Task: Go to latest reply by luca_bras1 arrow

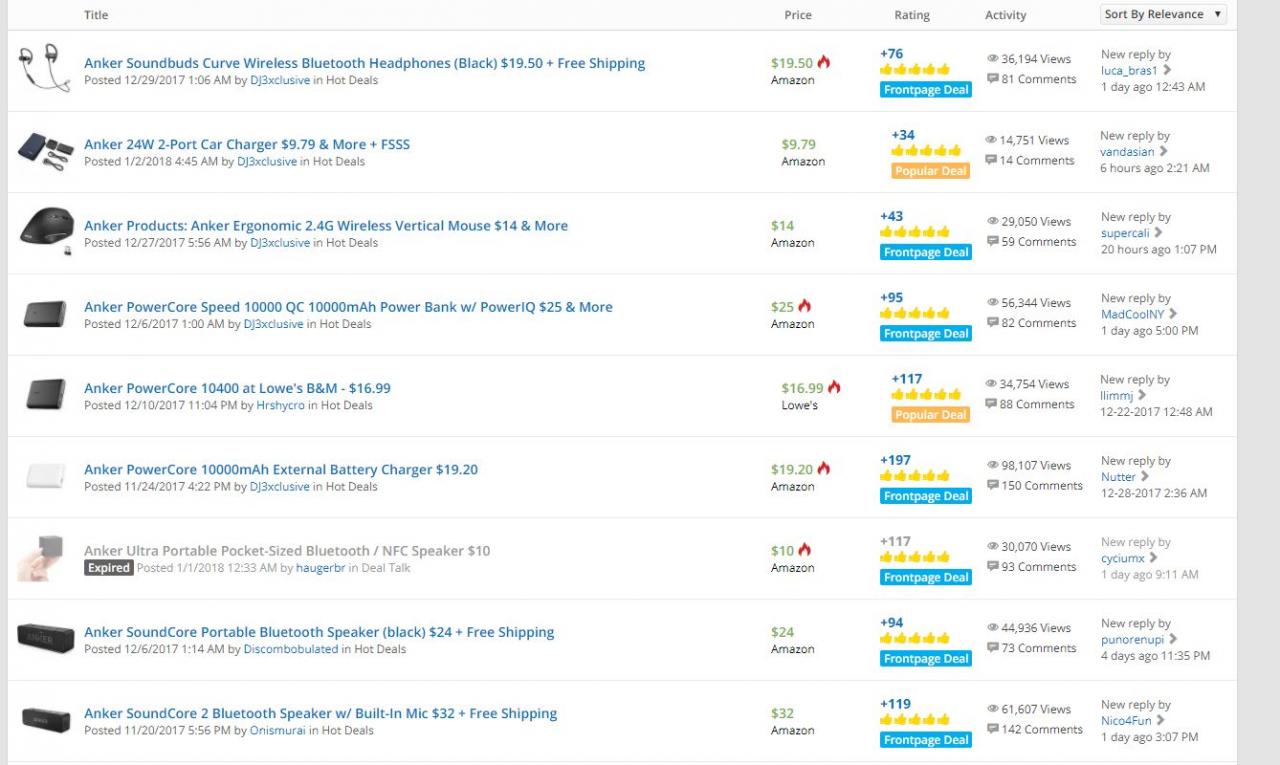Action: point(1167,70)
